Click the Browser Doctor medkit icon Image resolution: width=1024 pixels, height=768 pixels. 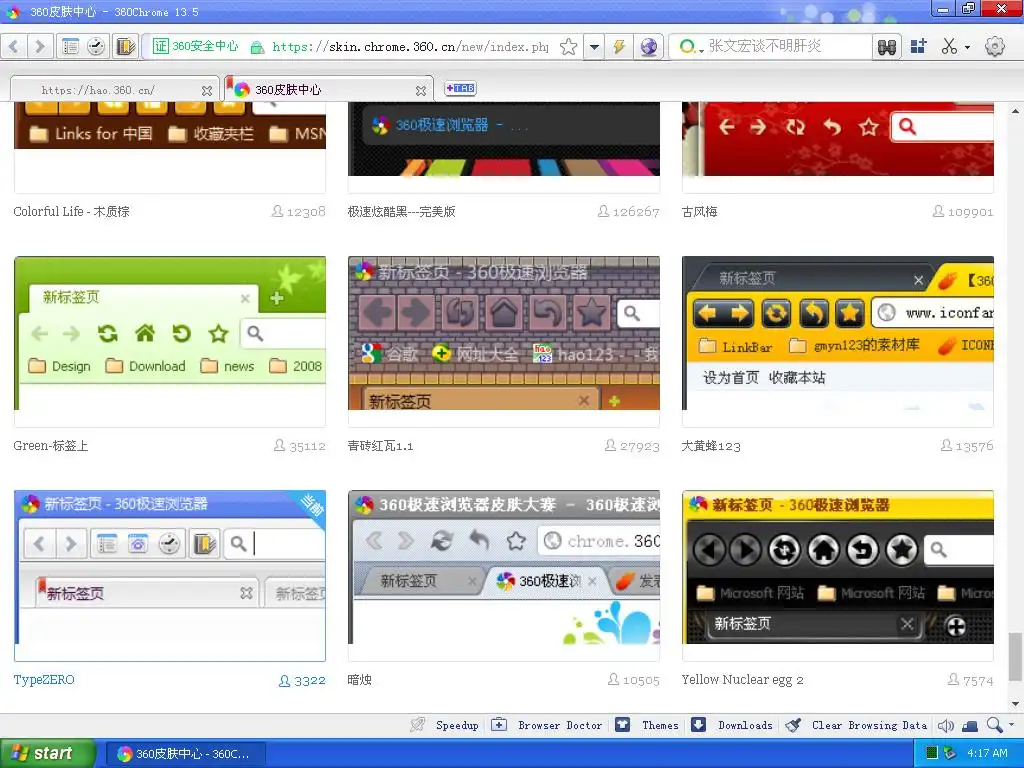coord(499,725)
